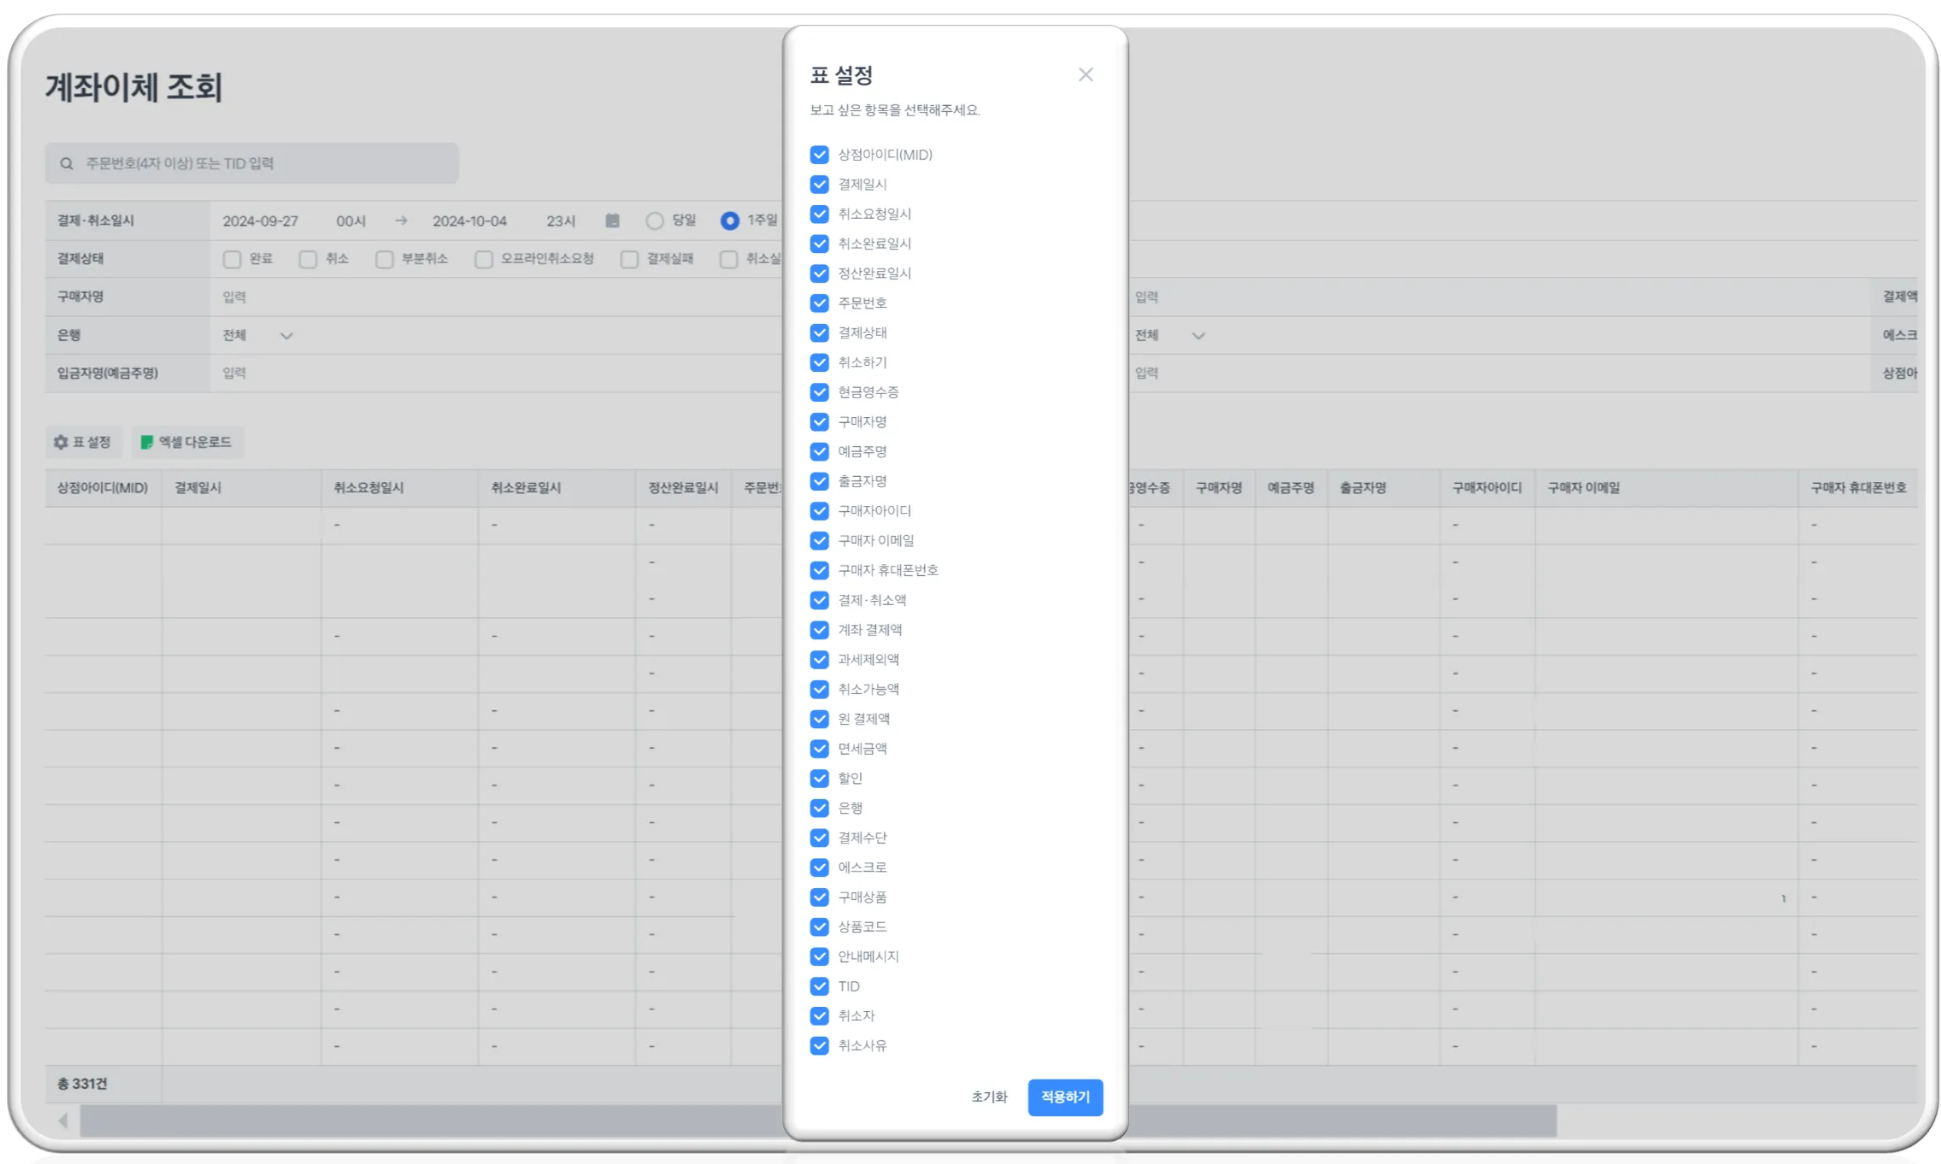The image size is (1941, 1164).
Task: Click the 엑셀 다운로드 green icon
Action: click(147, 442)
